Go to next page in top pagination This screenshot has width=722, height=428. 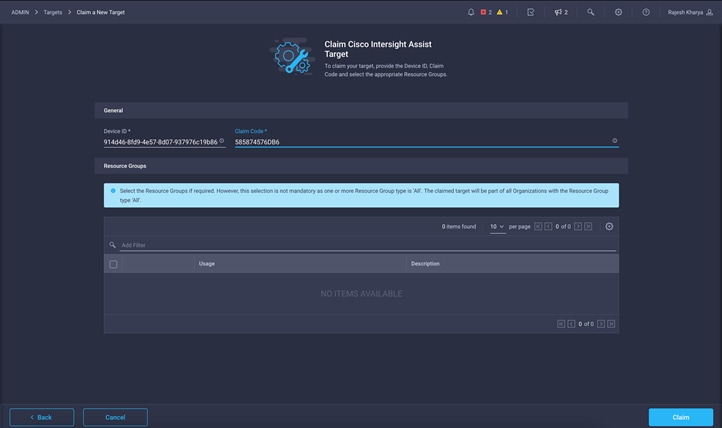(x=578, y=226)
